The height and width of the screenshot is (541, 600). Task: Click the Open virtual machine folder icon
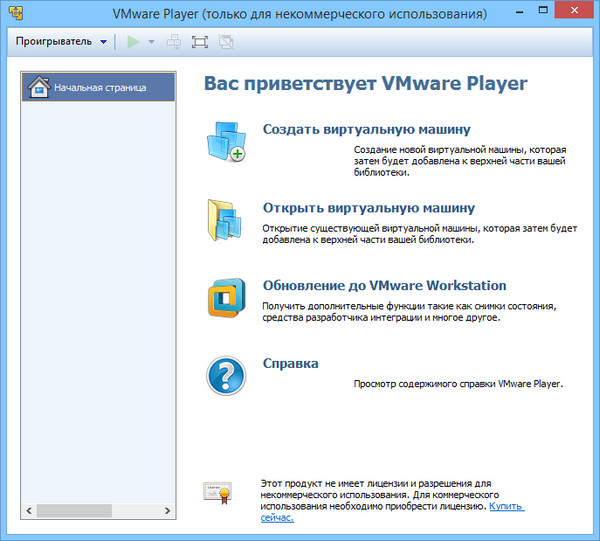click(x=225, y=219)
